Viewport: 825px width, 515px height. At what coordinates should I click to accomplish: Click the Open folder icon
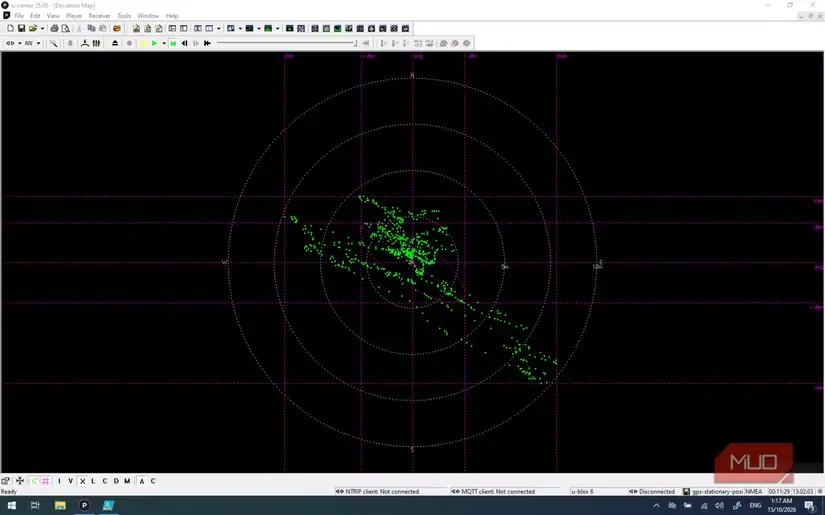tap(33, 28)
